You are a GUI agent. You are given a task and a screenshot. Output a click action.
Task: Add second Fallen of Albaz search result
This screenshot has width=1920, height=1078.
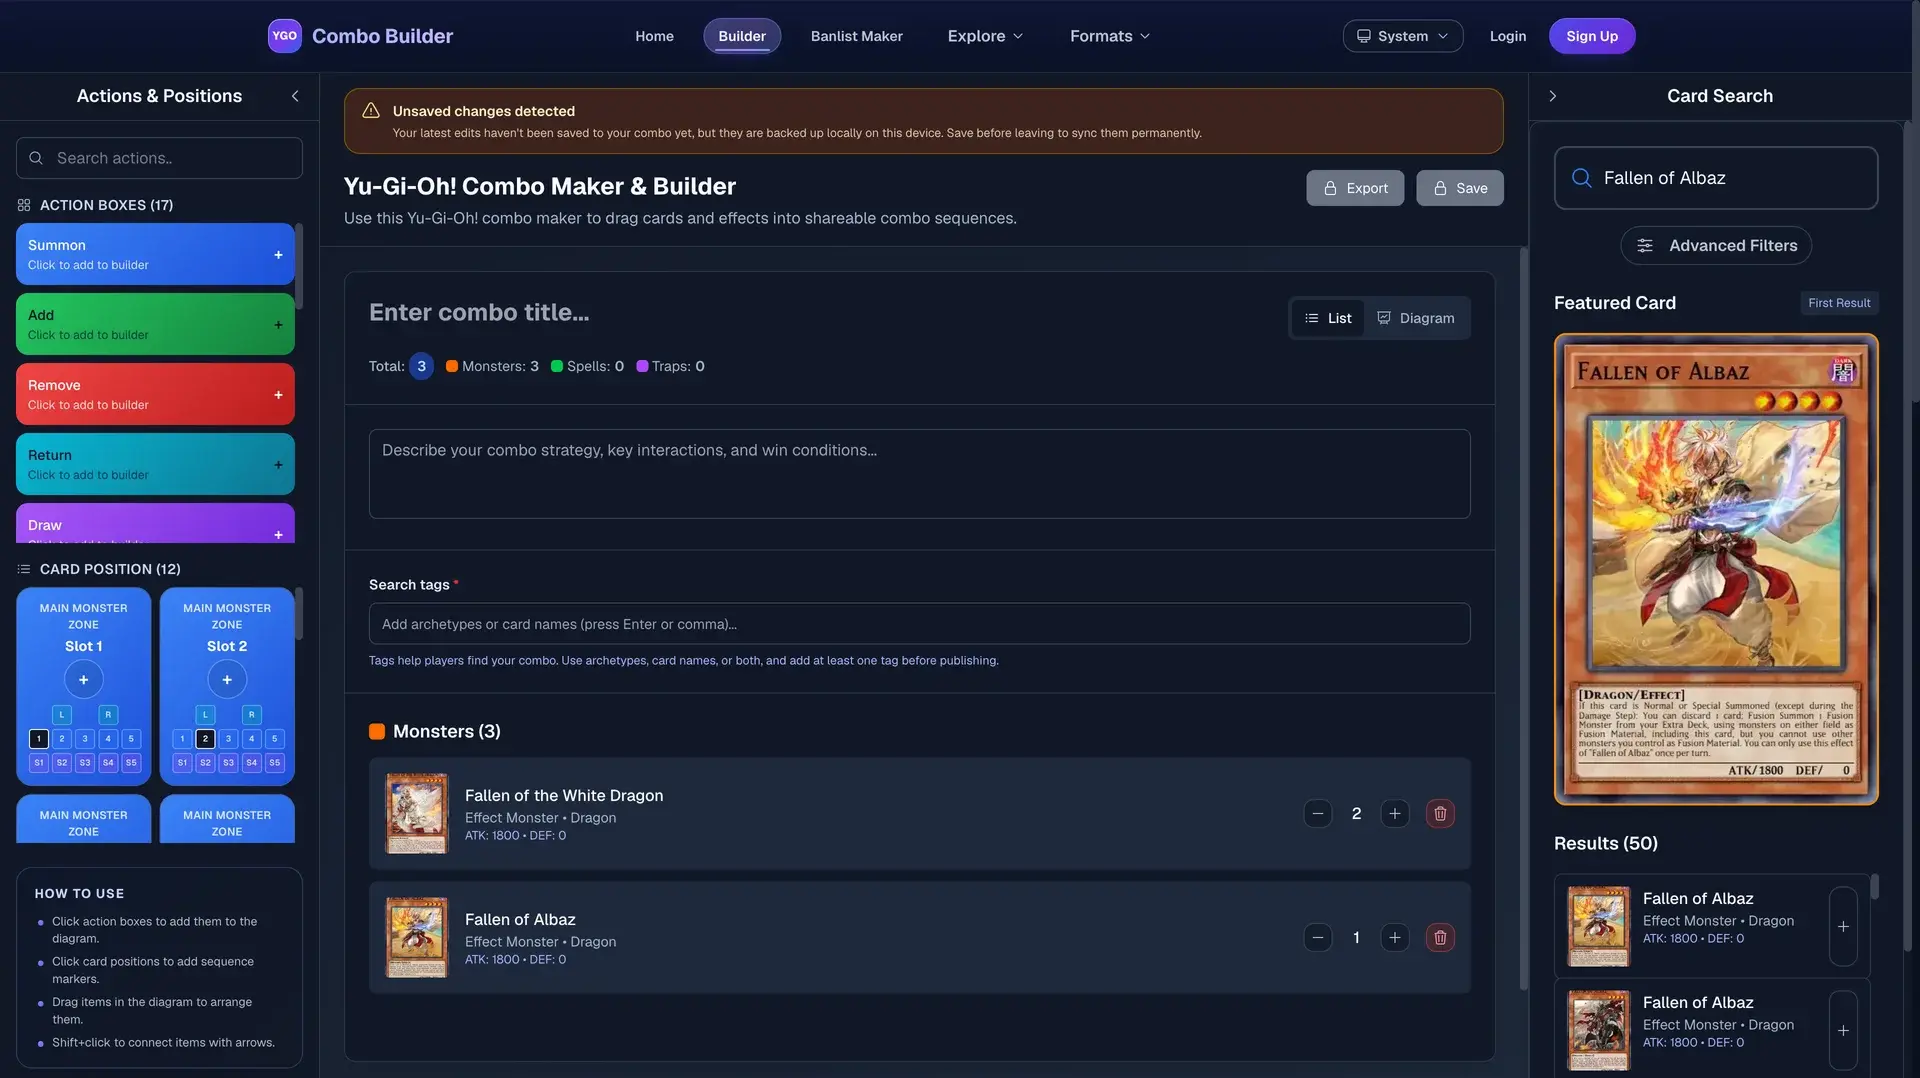pyautogui.click(x=1843, y=1031)
